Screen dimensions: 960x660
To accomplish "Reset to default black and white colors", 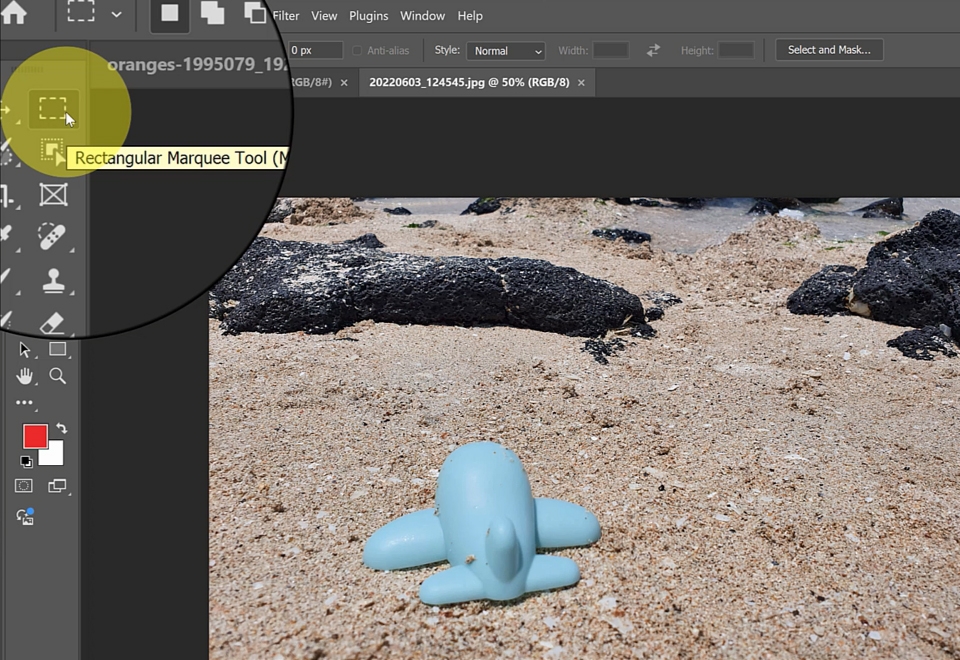I will tap(26, 461).
